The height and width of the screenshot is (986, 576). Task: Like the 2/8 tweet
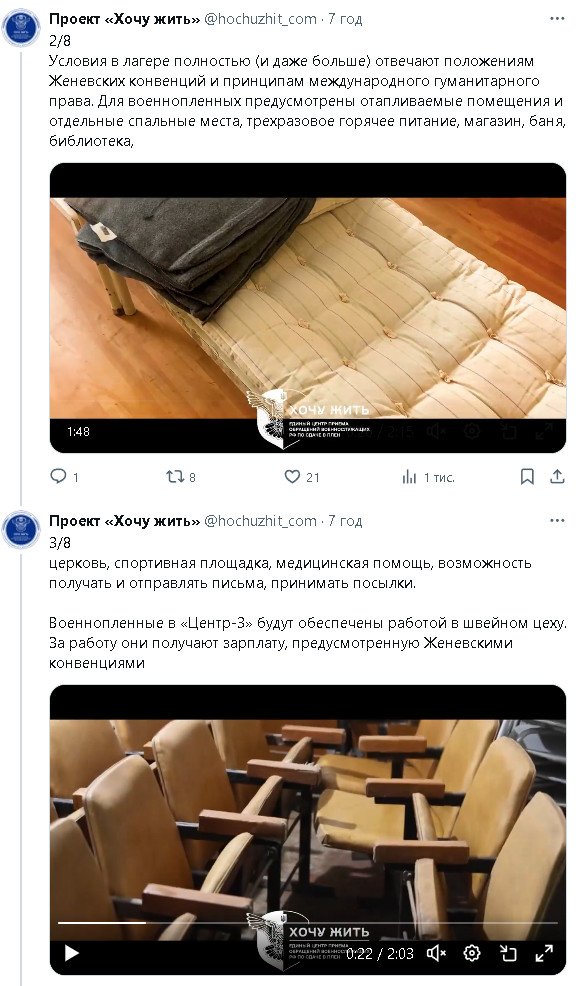point(292,477)
